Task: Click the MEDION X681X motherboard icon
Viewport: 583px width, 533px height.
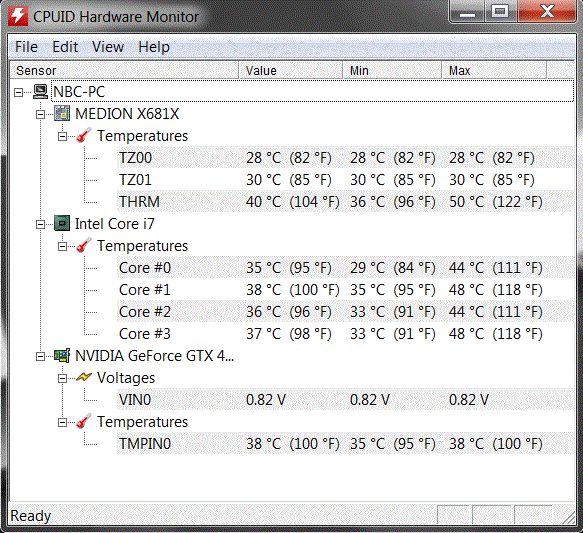Action: (x=62, y=113)
